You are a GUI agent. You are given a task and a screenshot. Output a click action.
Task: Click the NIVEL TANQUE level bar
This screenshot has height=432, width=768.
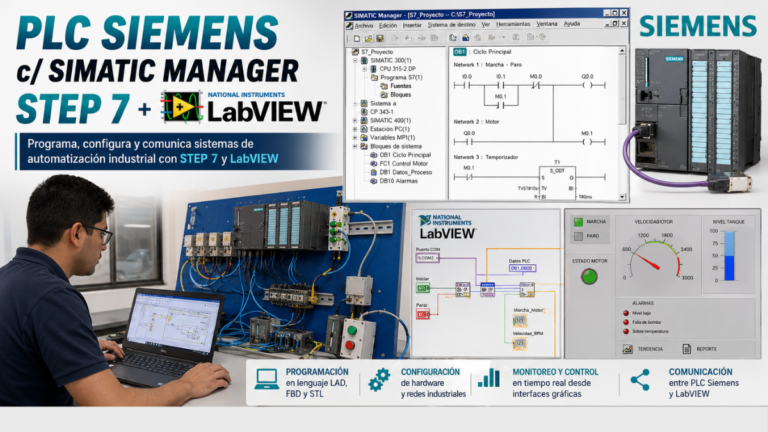tap(729, 256)
